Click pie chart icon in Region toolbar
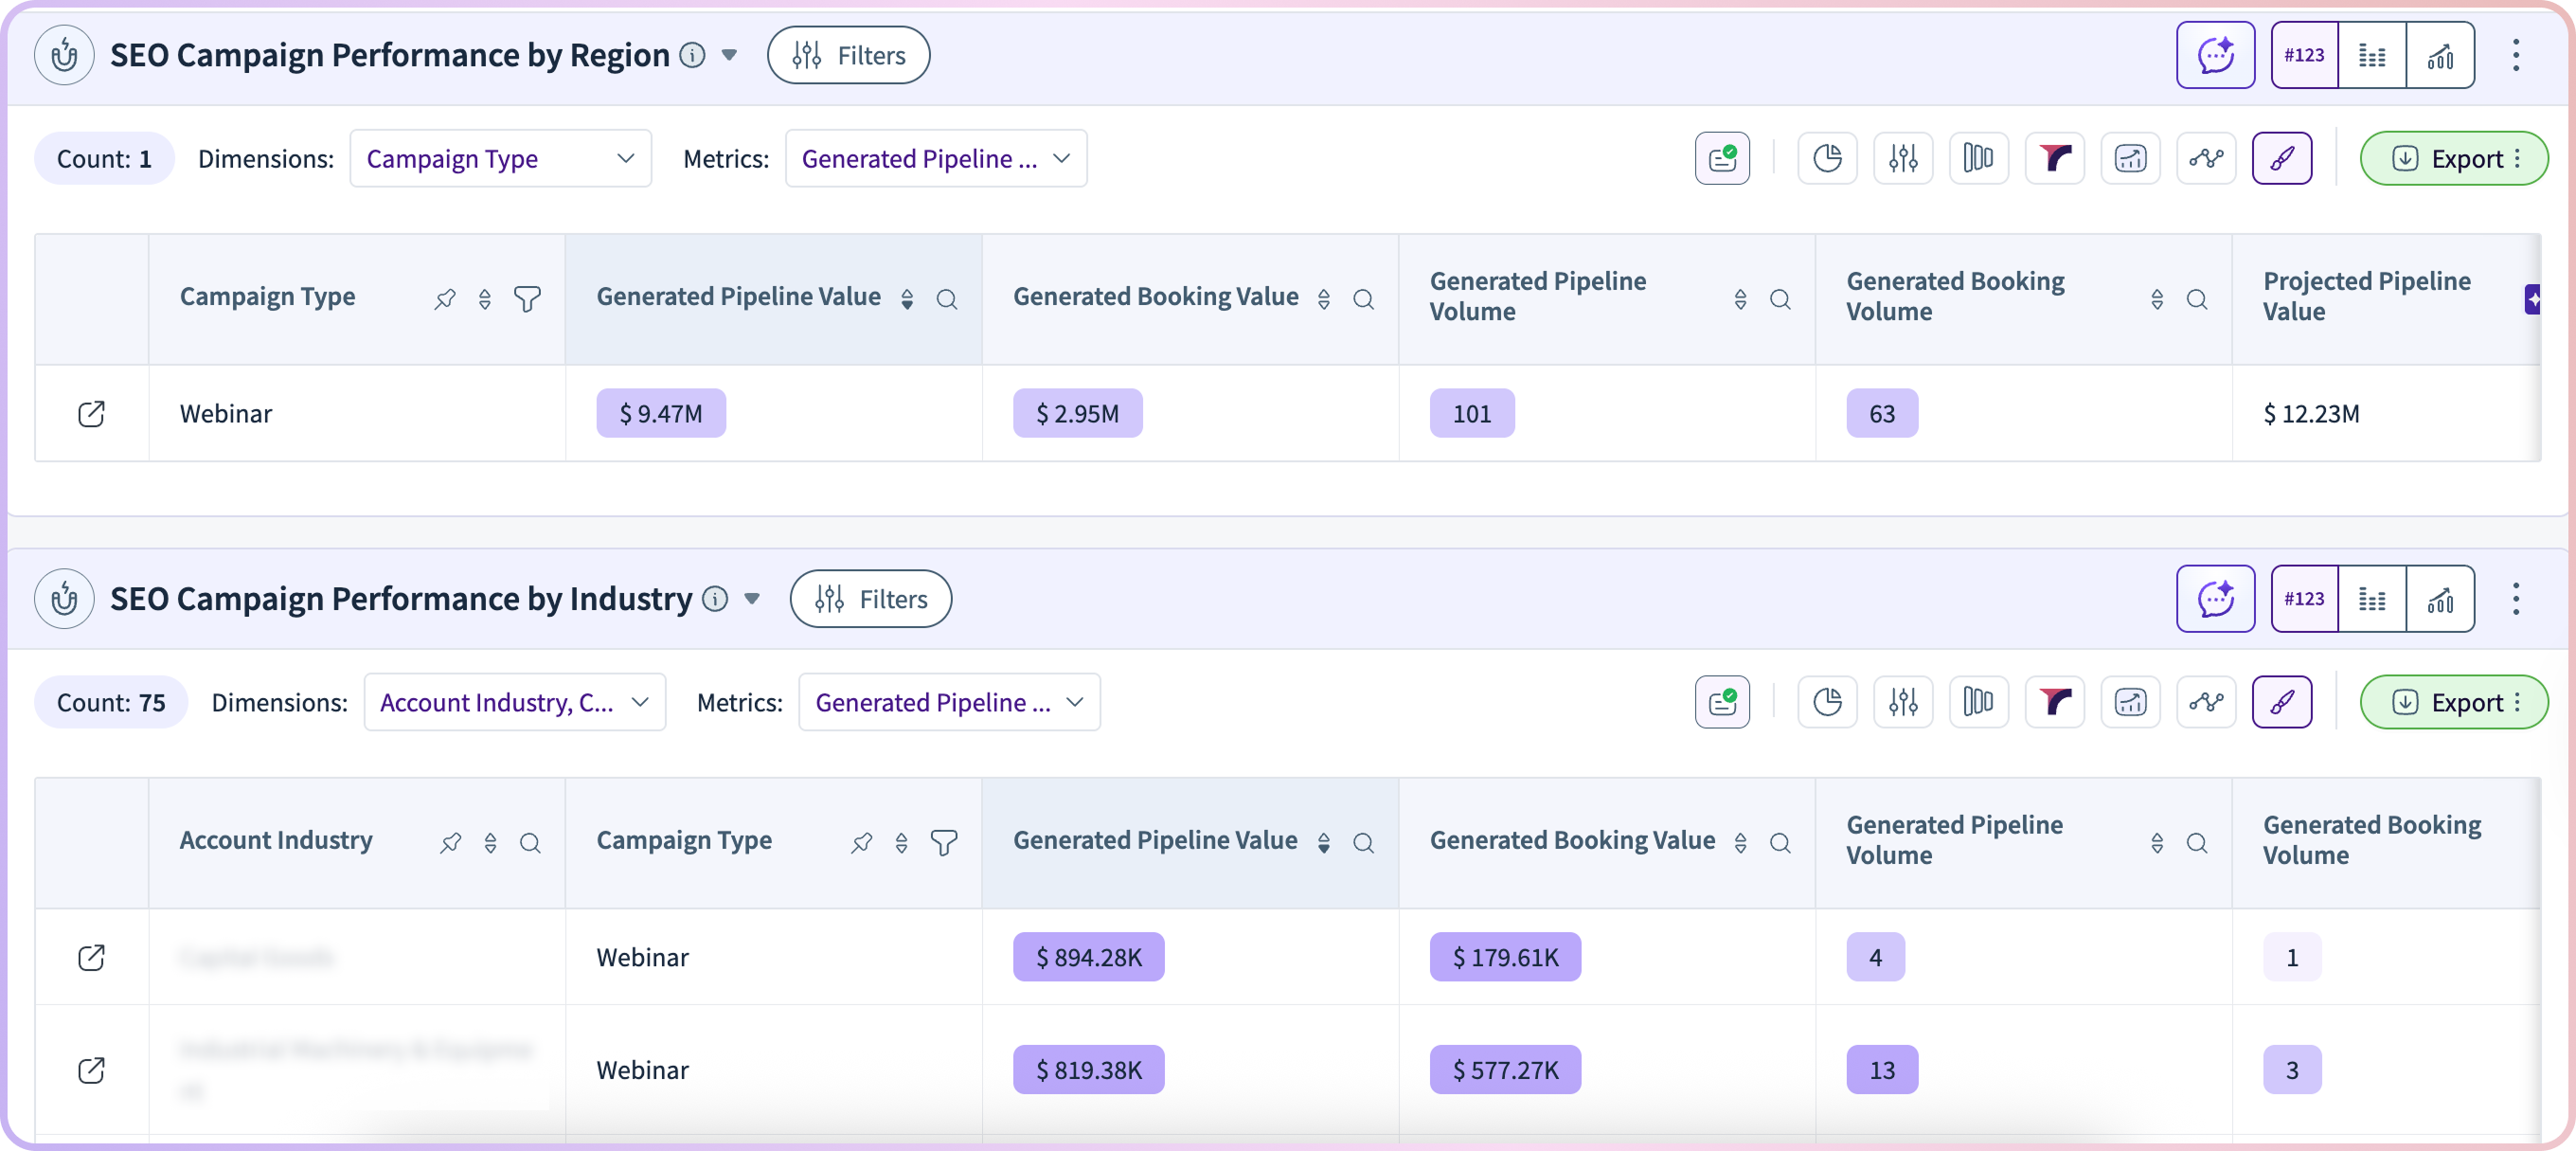 (x=1827, y=158)
